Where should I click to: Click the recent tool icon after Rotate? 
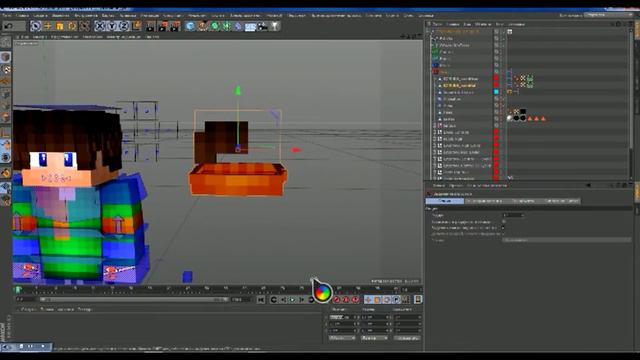pyautogui.click(x=84, y=26)
